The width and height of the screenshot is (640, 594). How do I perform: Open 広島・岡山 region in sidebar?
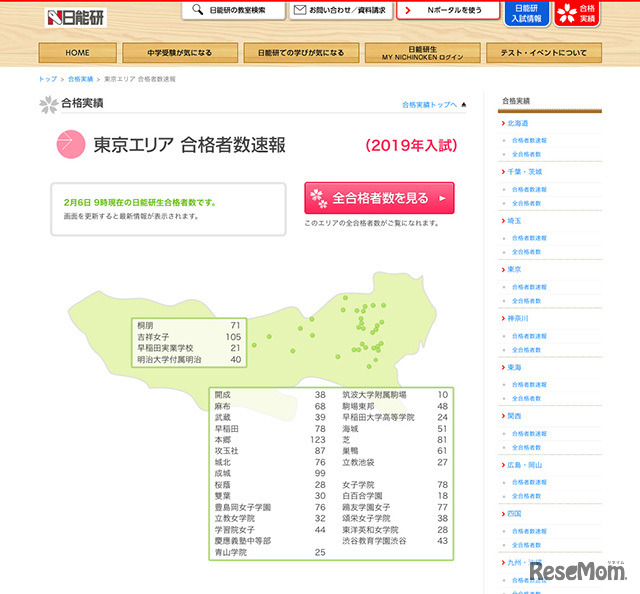524,465
